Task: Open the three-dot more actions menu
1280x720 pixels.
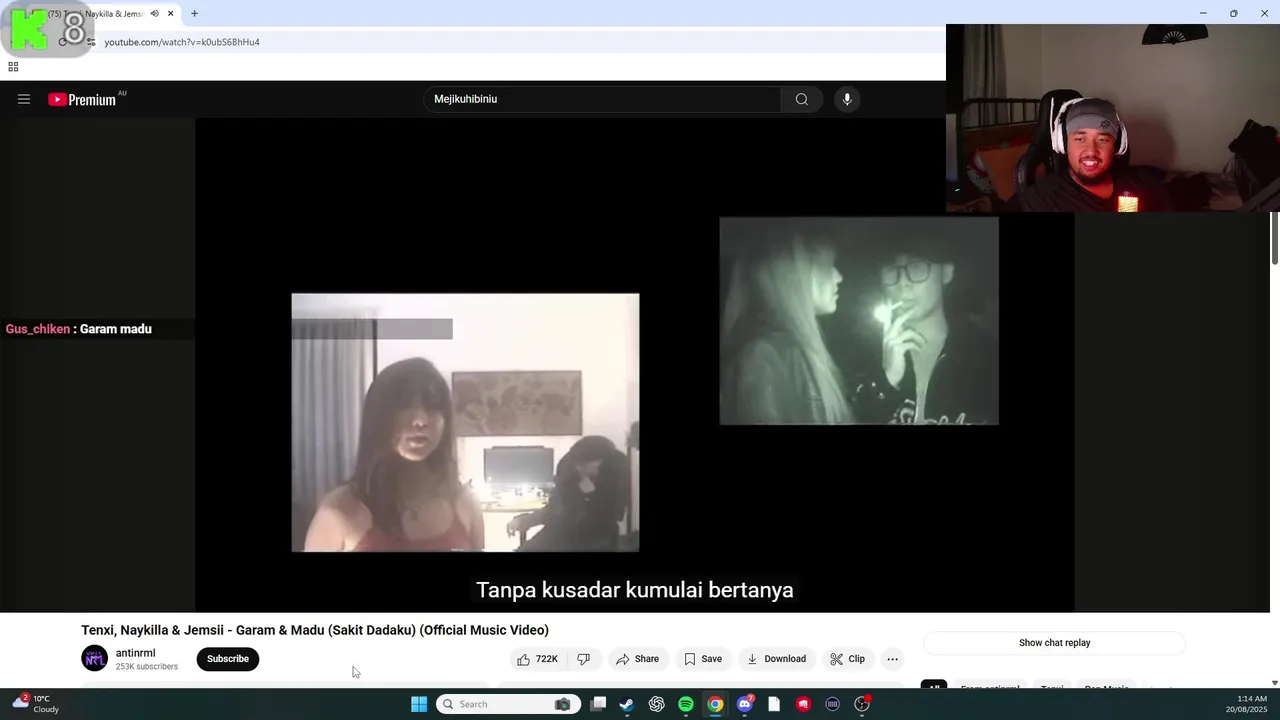Action: coord(892,659)
